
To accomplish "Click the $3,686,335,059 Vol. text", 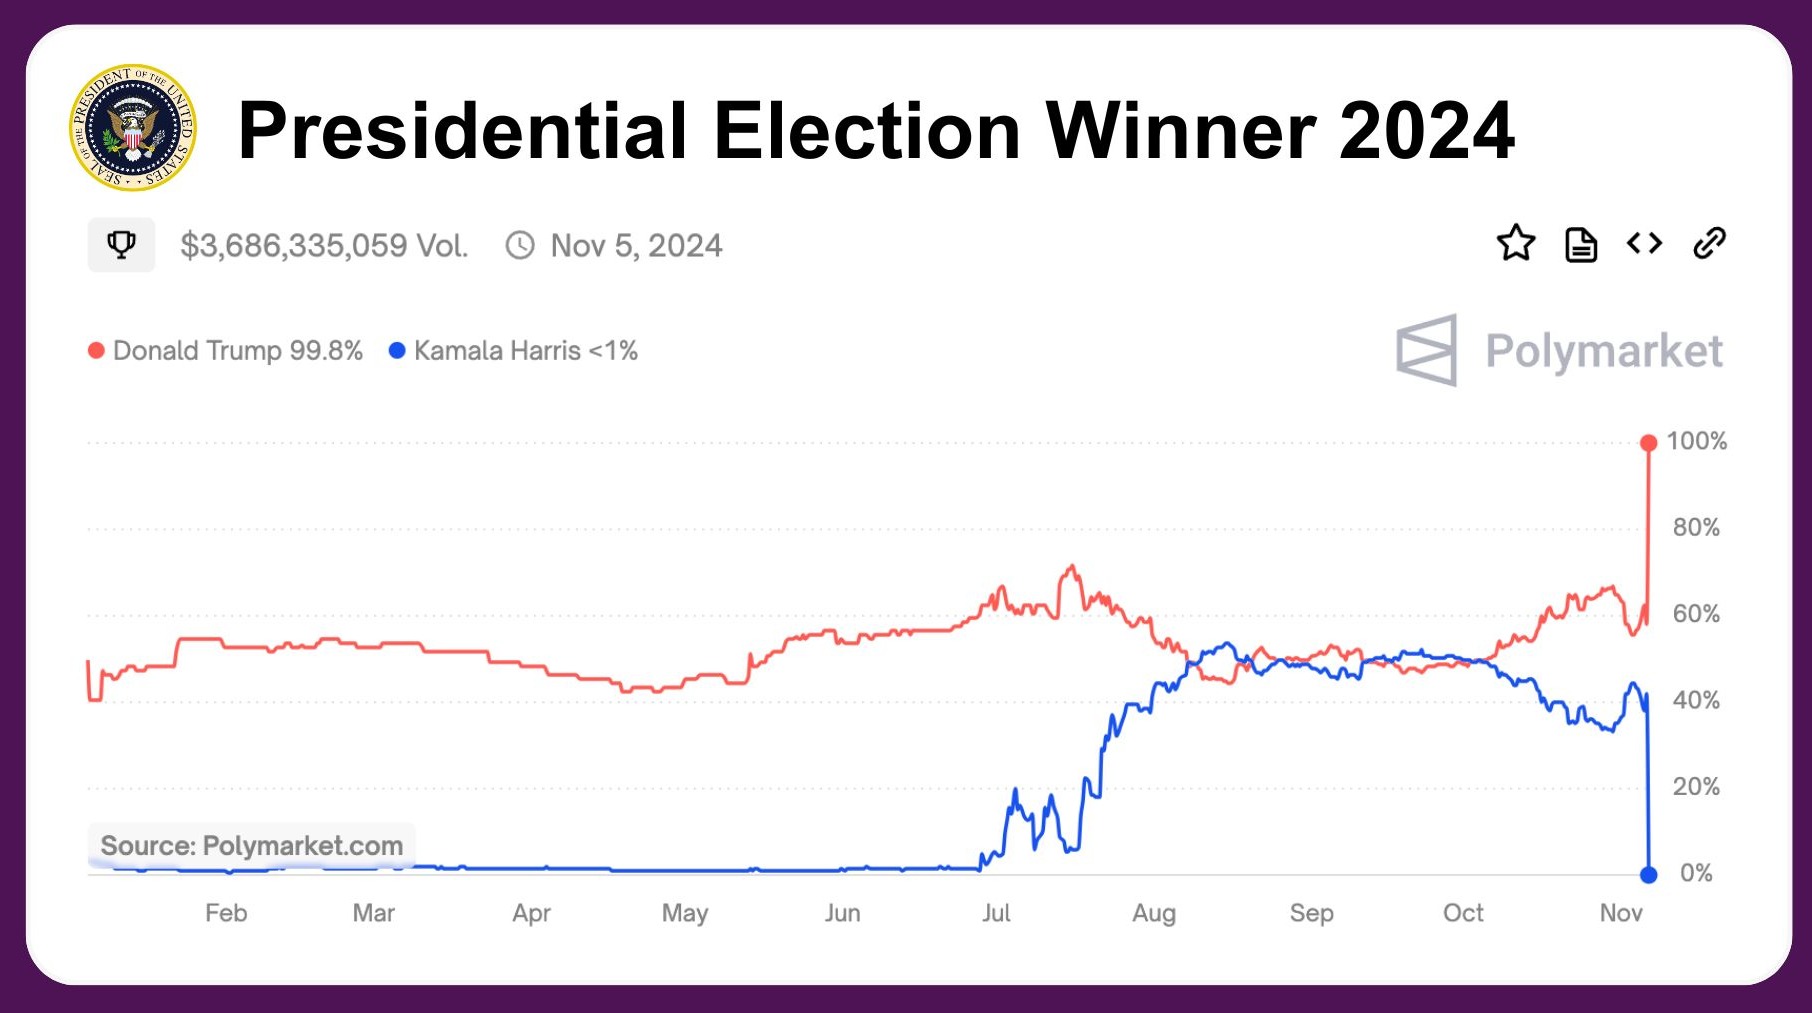I will click(x=324, y=245).
